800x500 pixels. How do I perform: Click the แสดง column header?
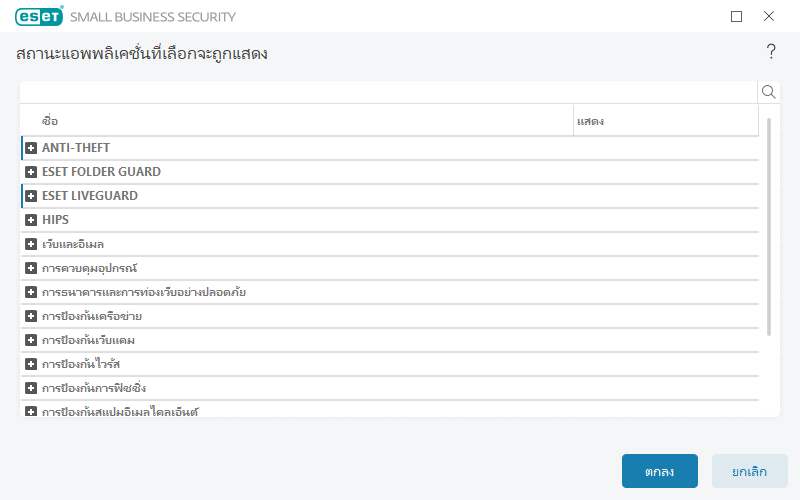[665, 121]
